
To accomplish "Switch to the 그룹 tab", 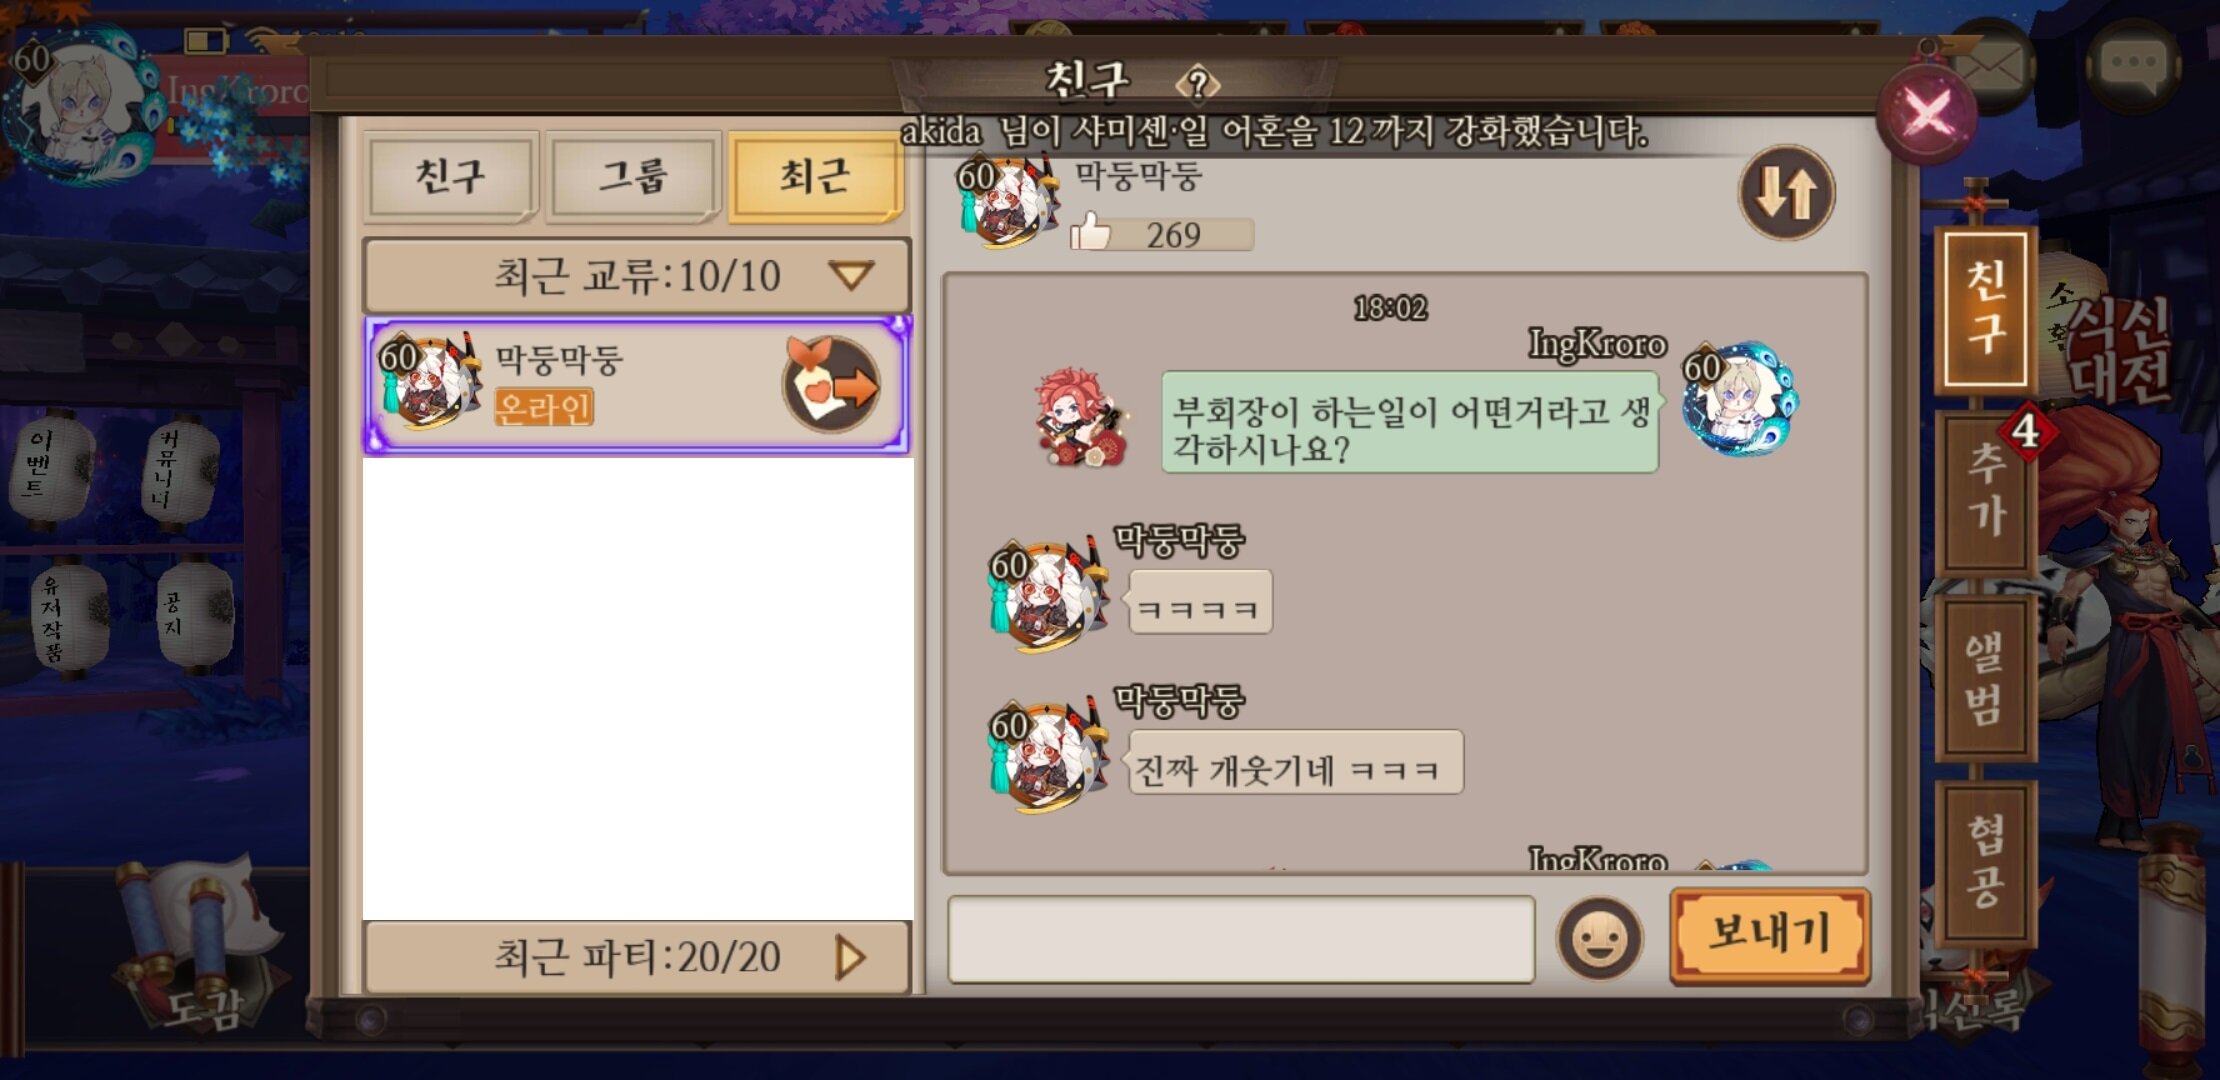I will (632, 176).
